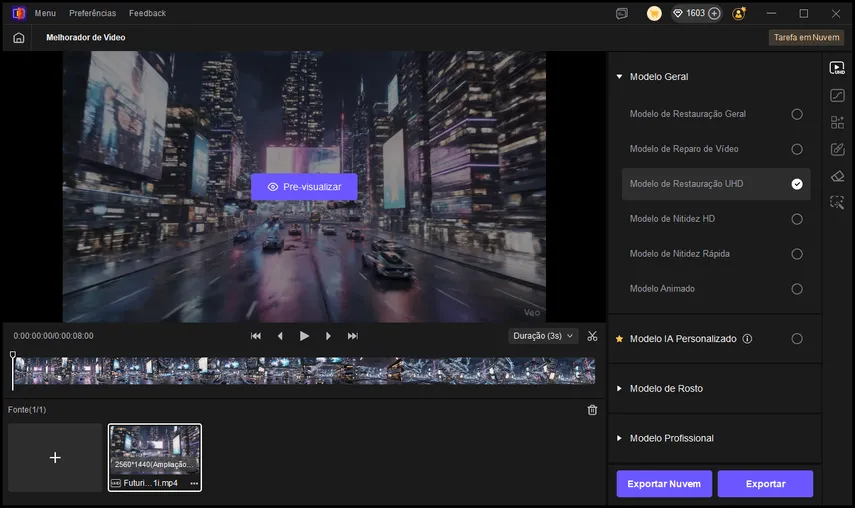Click the Exportar Nuvem button
Image resolution: width=855 pixels, height=508 pixels.
pyautogui.click(x=664, y=484)
